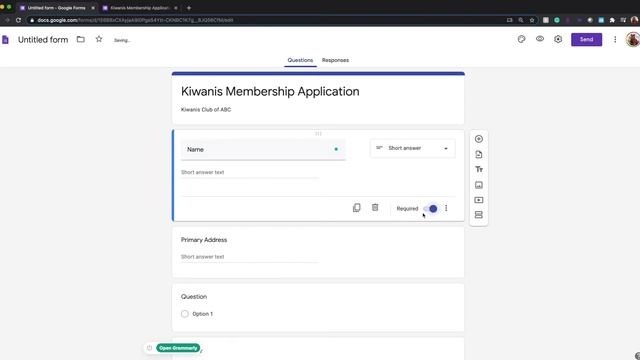
Task: Duplicate the Name question
Action: click(x=356, y=208)
